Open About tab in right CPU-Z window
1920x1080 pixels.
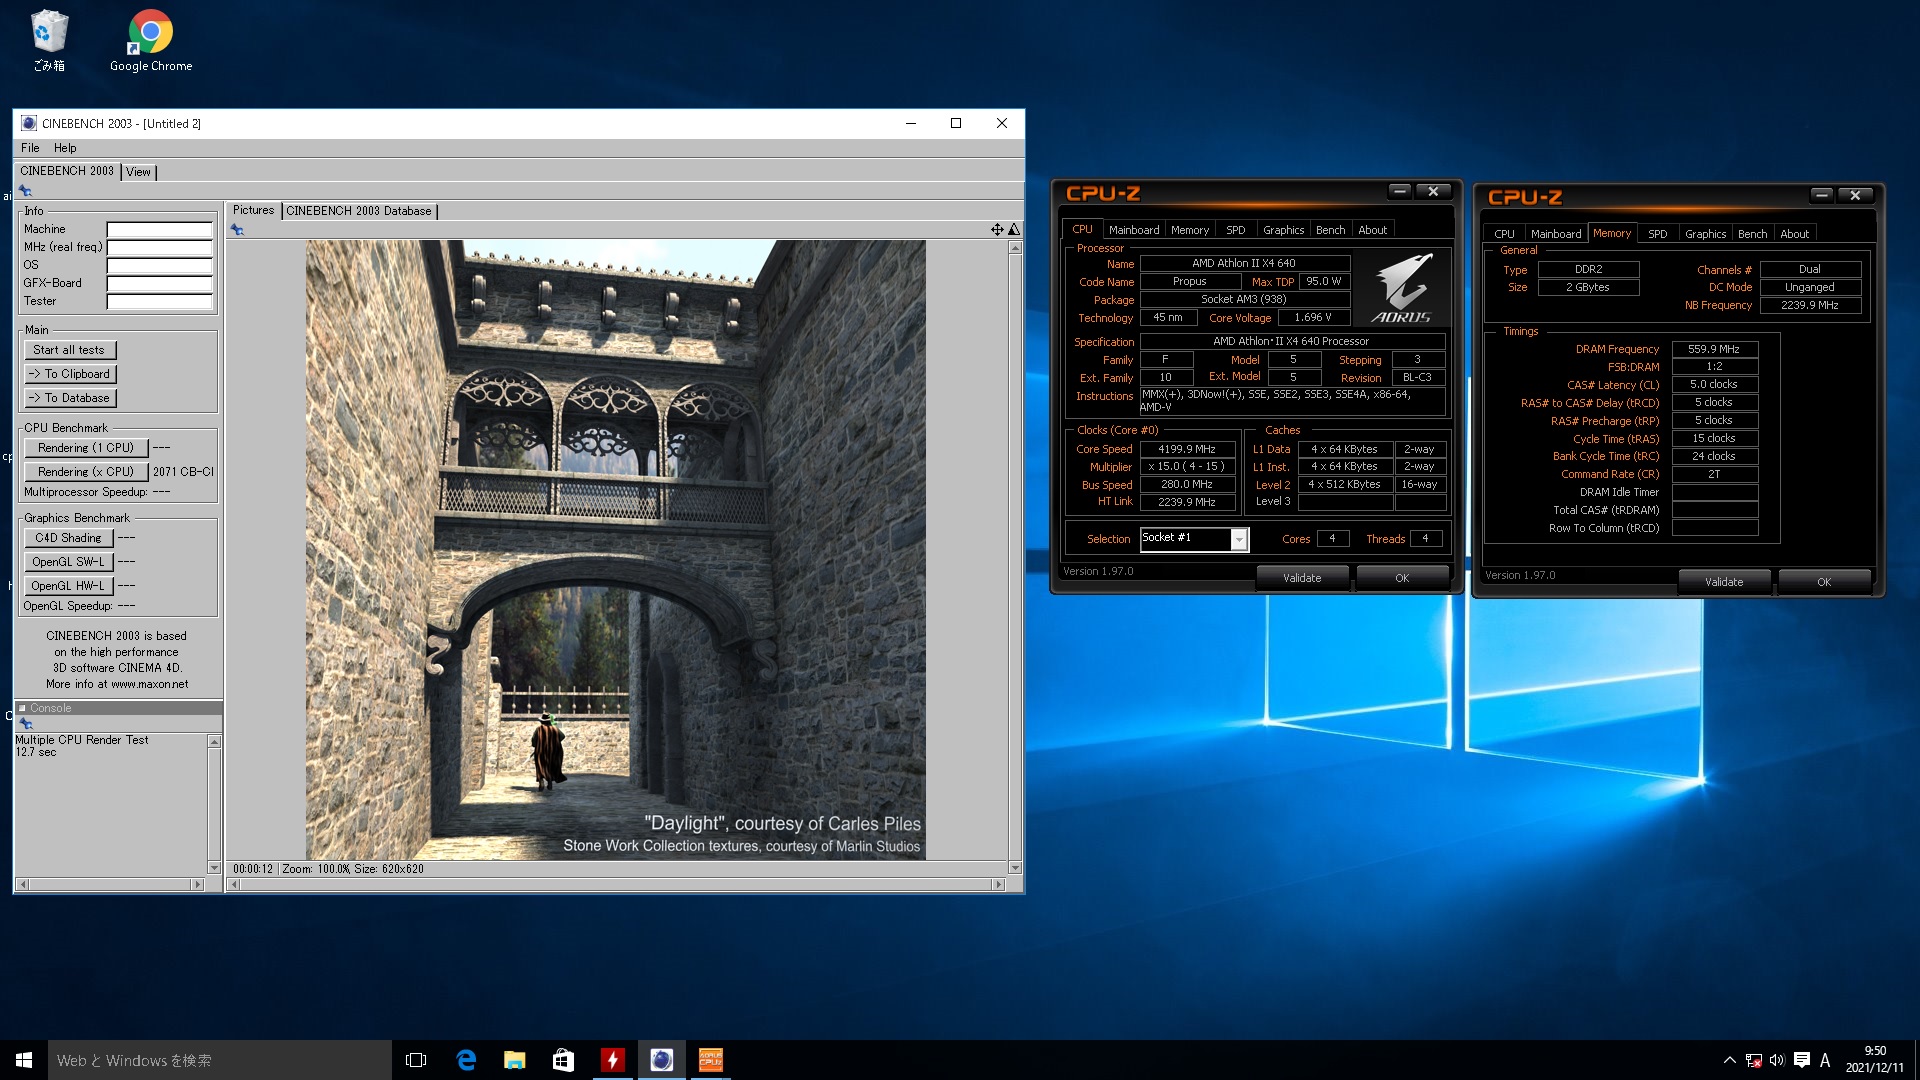1794,234
